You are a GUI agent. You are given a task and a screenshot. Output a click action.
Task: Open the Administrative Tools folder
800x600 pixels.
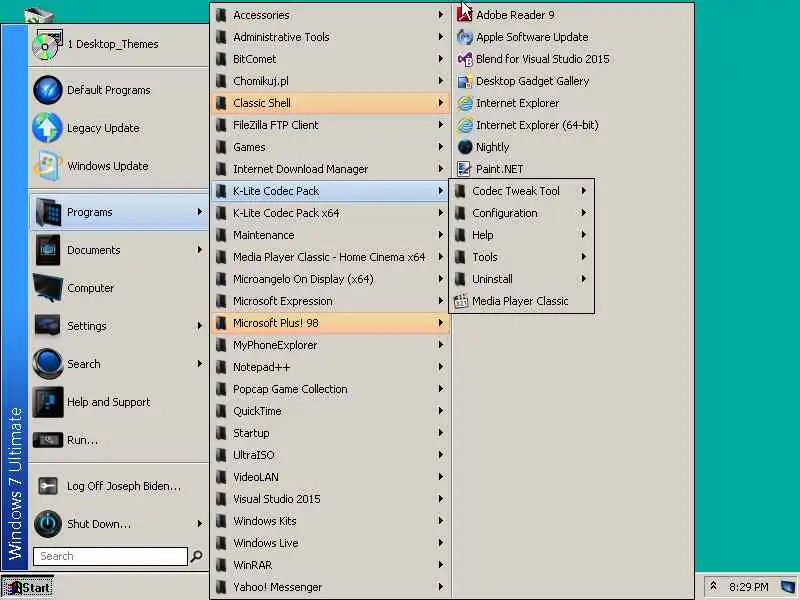click(x=330, y=37)
